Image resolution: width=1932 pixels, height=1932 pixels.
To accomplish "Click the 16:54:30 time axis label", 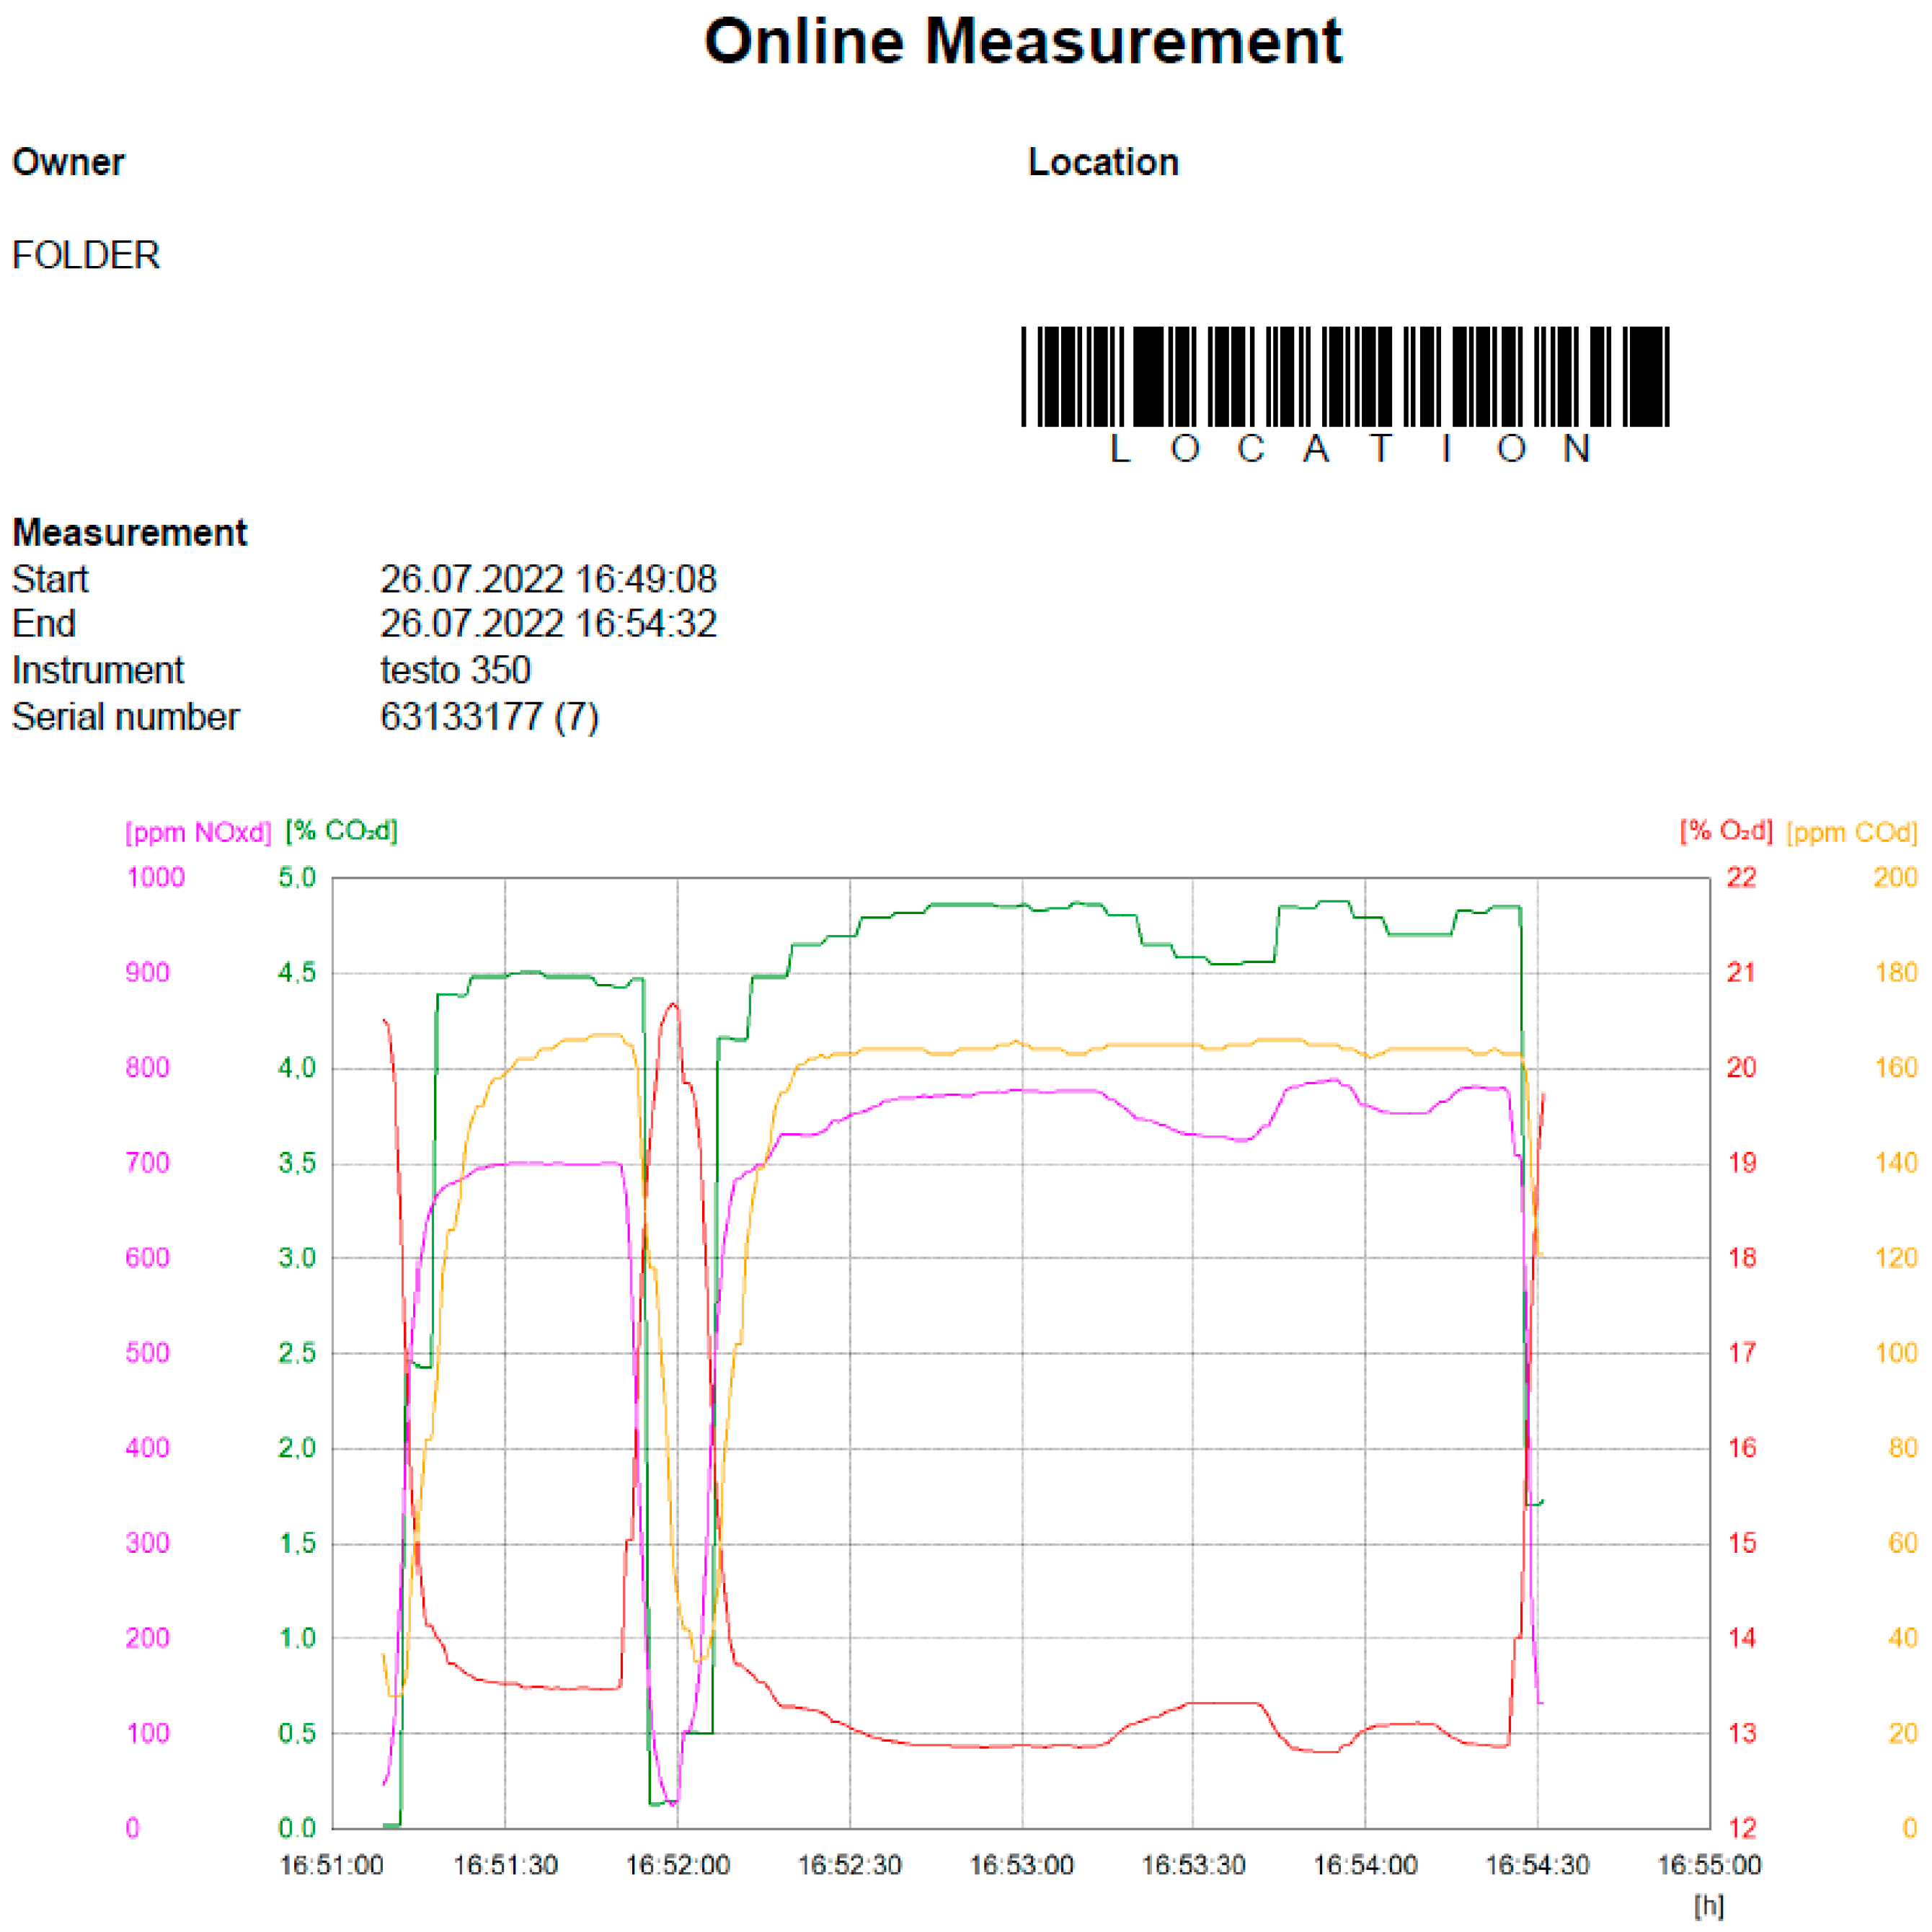I will coord(1537,1865).
